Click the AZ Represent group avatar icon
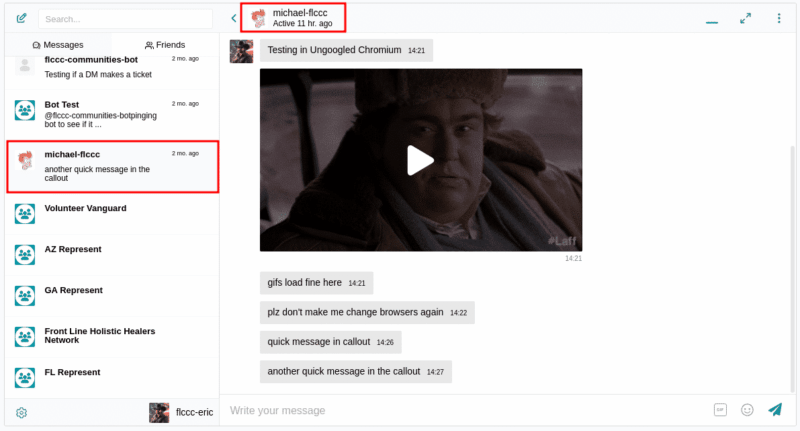Viewport: 800px width, 431px height. (24, 255)
